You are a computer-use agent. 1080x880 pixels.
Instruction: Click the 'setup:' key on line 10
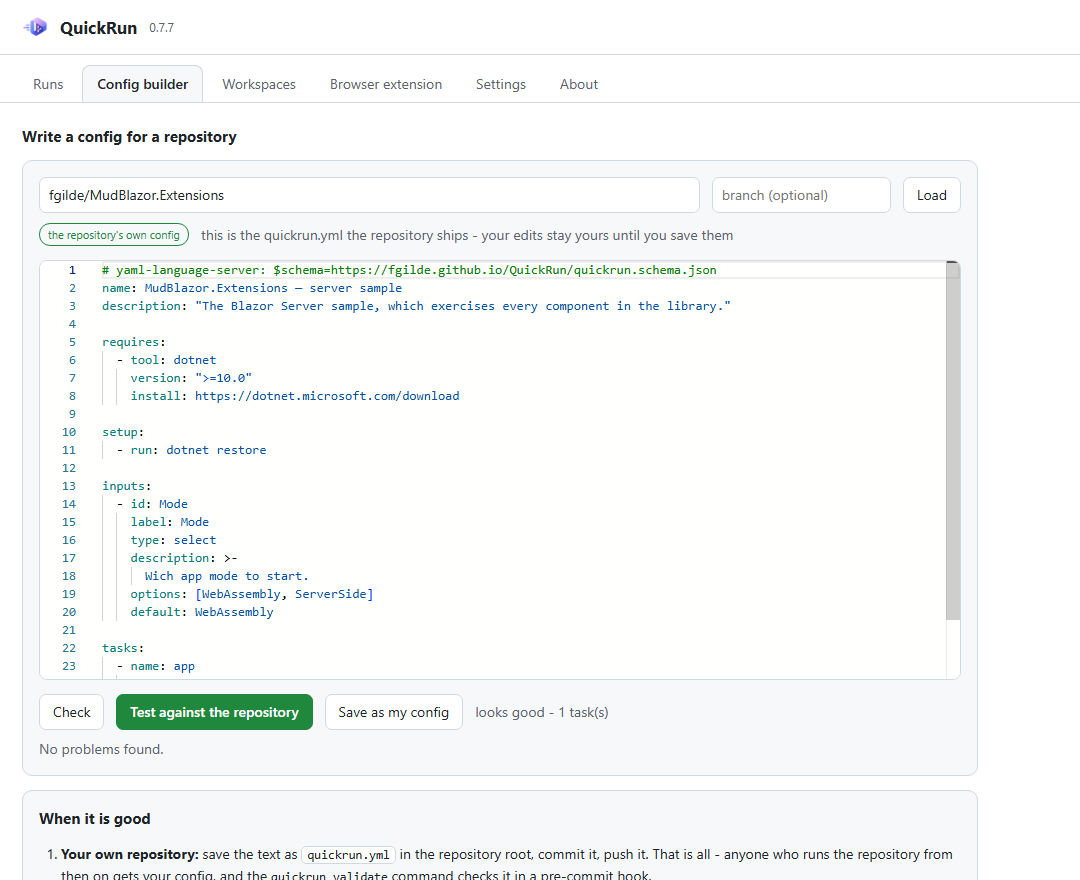(x=123, y=432)
